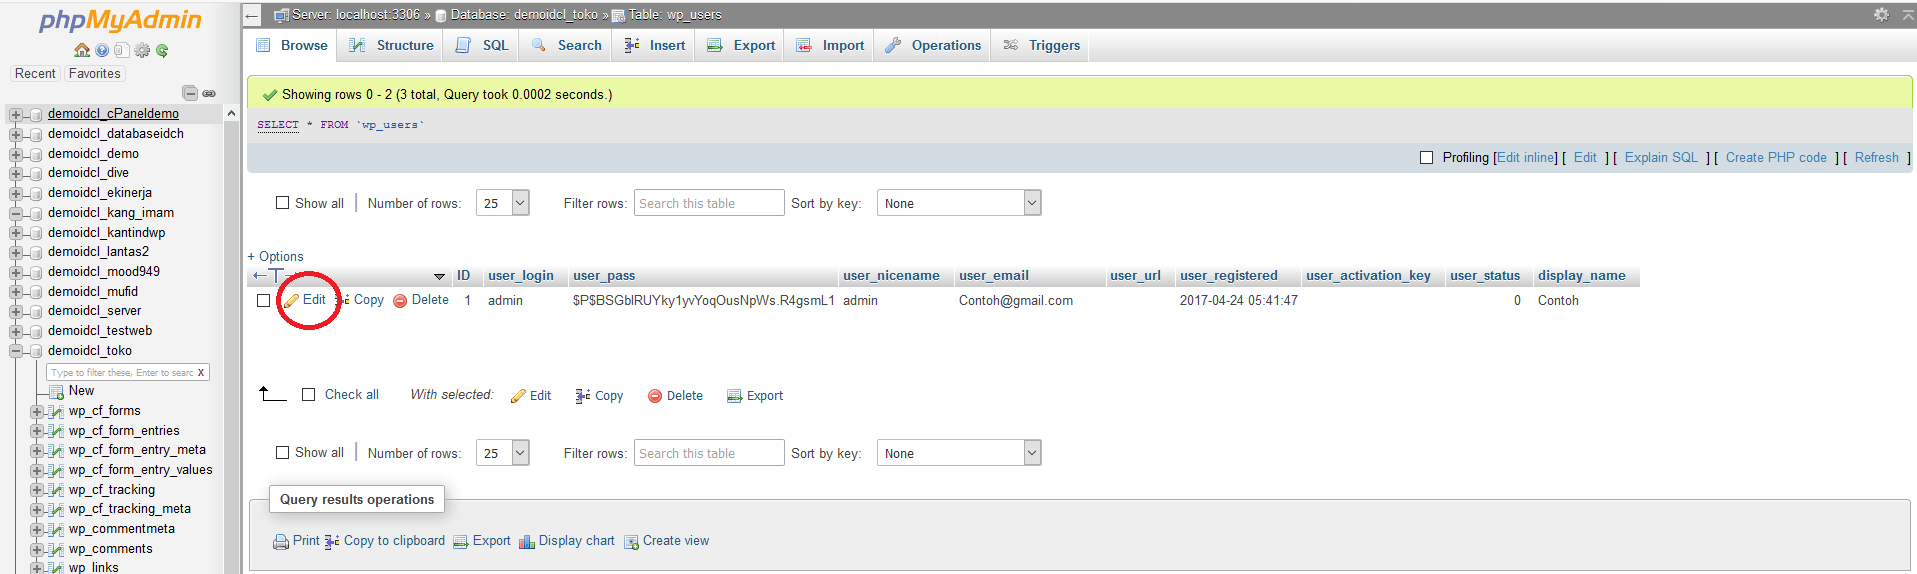The image size is (1917, 574).
Task: Tick the Check all checkbox
Action: (x=309, y=395)
